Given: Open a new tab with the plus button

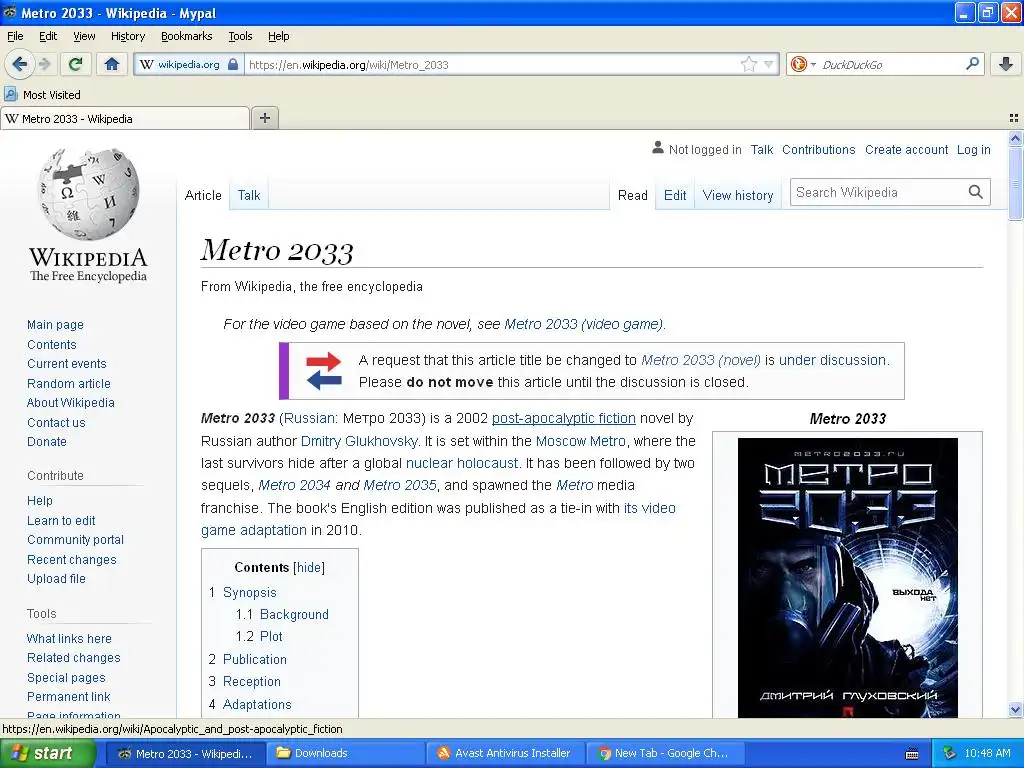Looking at the screenshot, I should (264, 118).
